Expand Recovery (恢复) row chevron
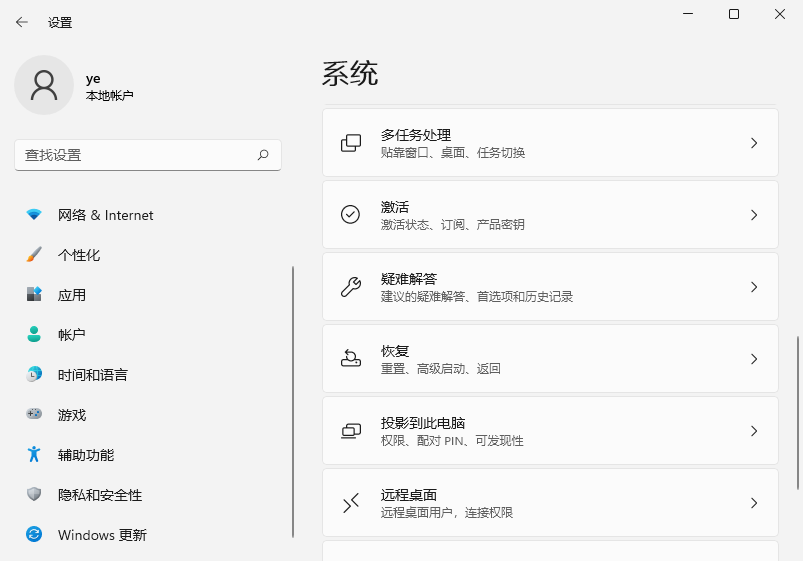The image size is (803, 561). [x=754, y=359]
